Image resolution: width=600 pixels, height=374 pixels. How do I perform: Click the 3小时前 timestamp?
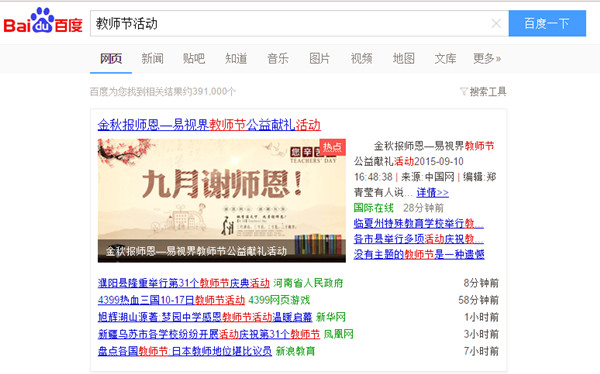pyautogui.click(x=481, y=334)
